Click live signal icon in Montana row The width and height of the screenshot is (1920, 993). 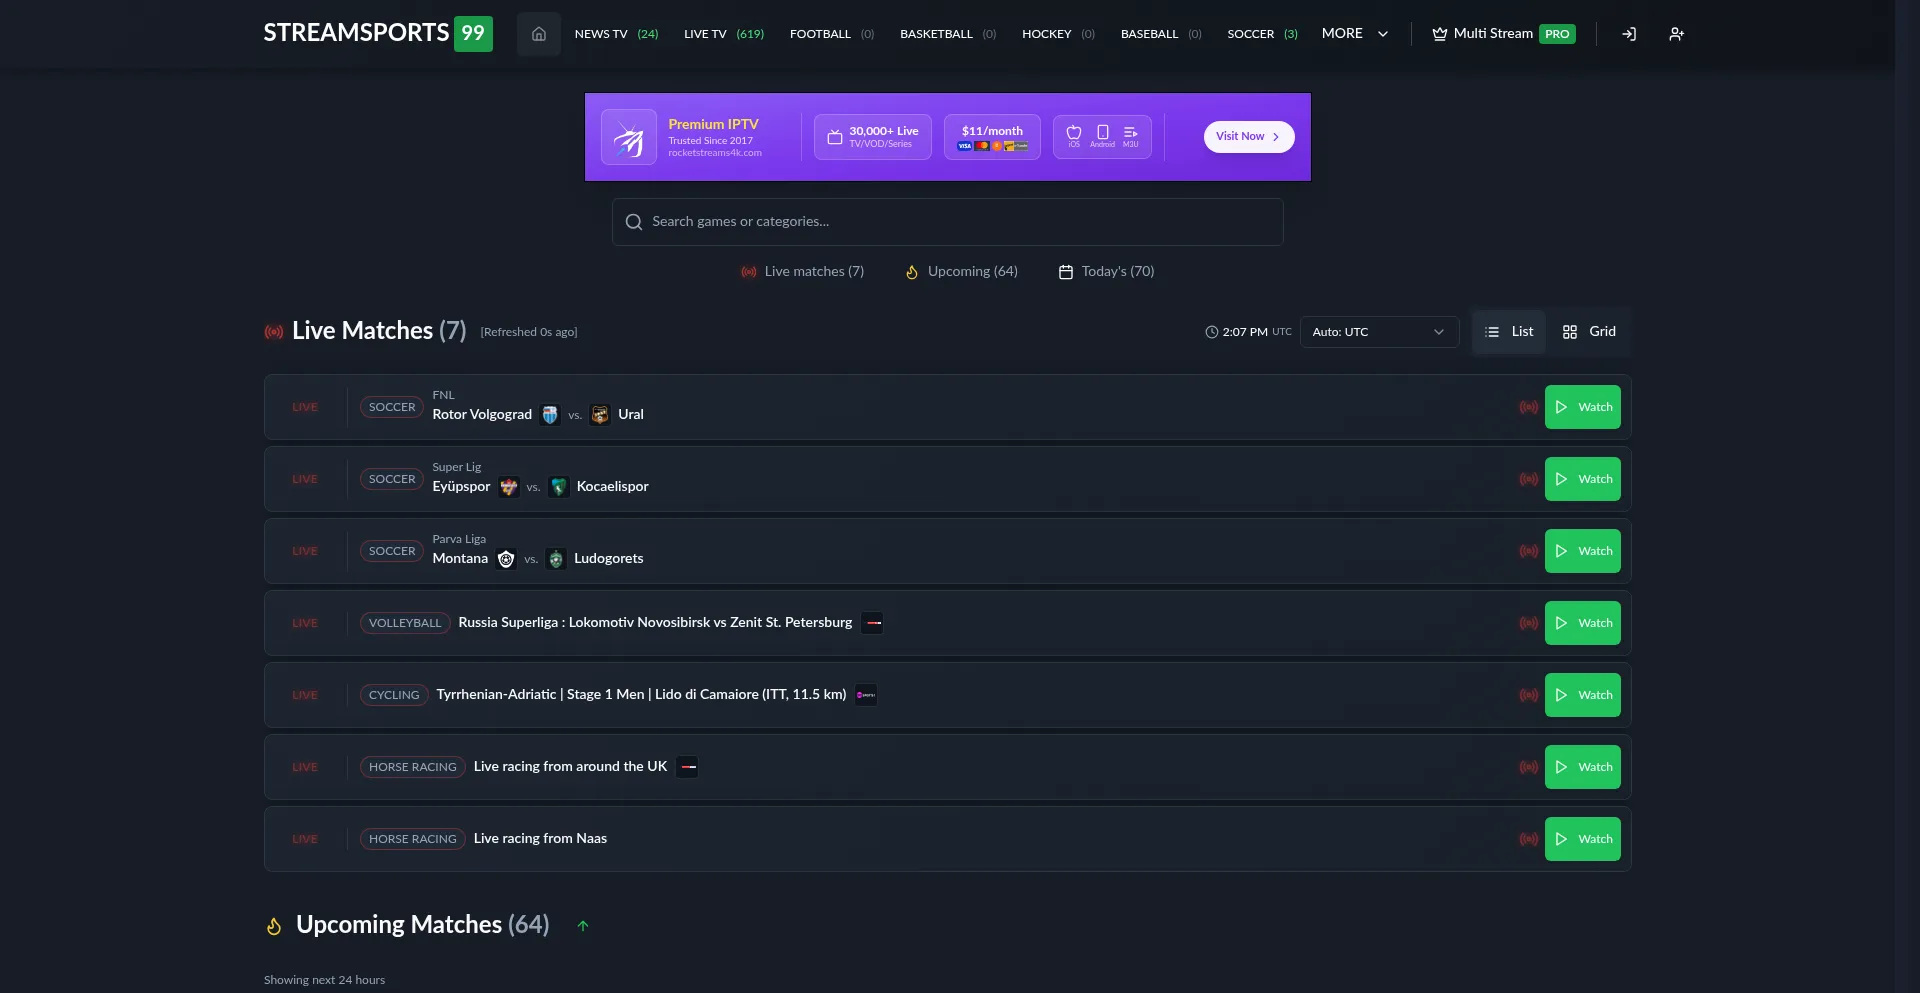(1529, 551)
